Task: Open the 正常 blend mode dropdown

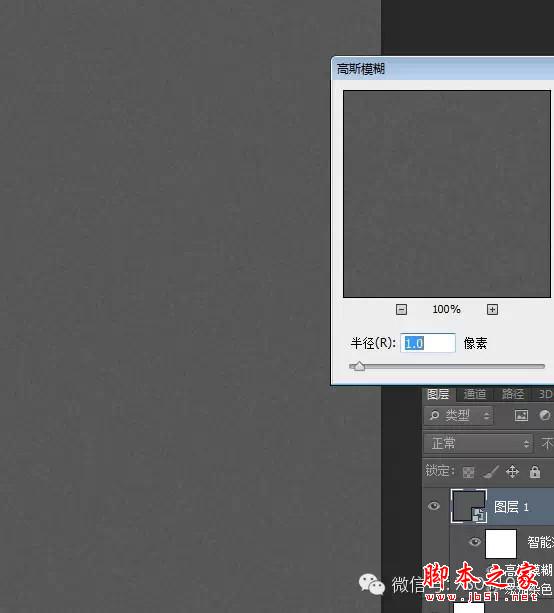Action: click(x=479, y=443)
